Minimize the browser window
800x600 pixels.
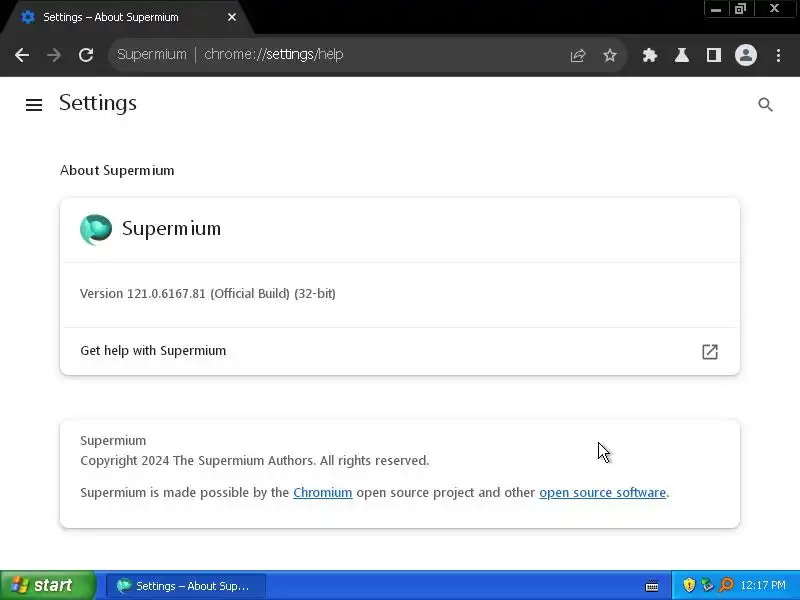coord(716,9)
